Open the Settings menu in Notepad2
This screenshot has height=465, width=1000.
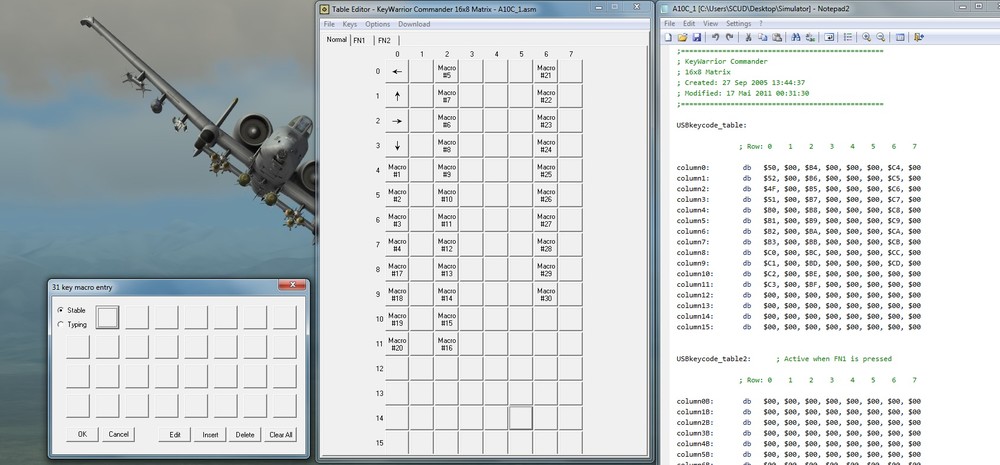(x=738, y=23)
